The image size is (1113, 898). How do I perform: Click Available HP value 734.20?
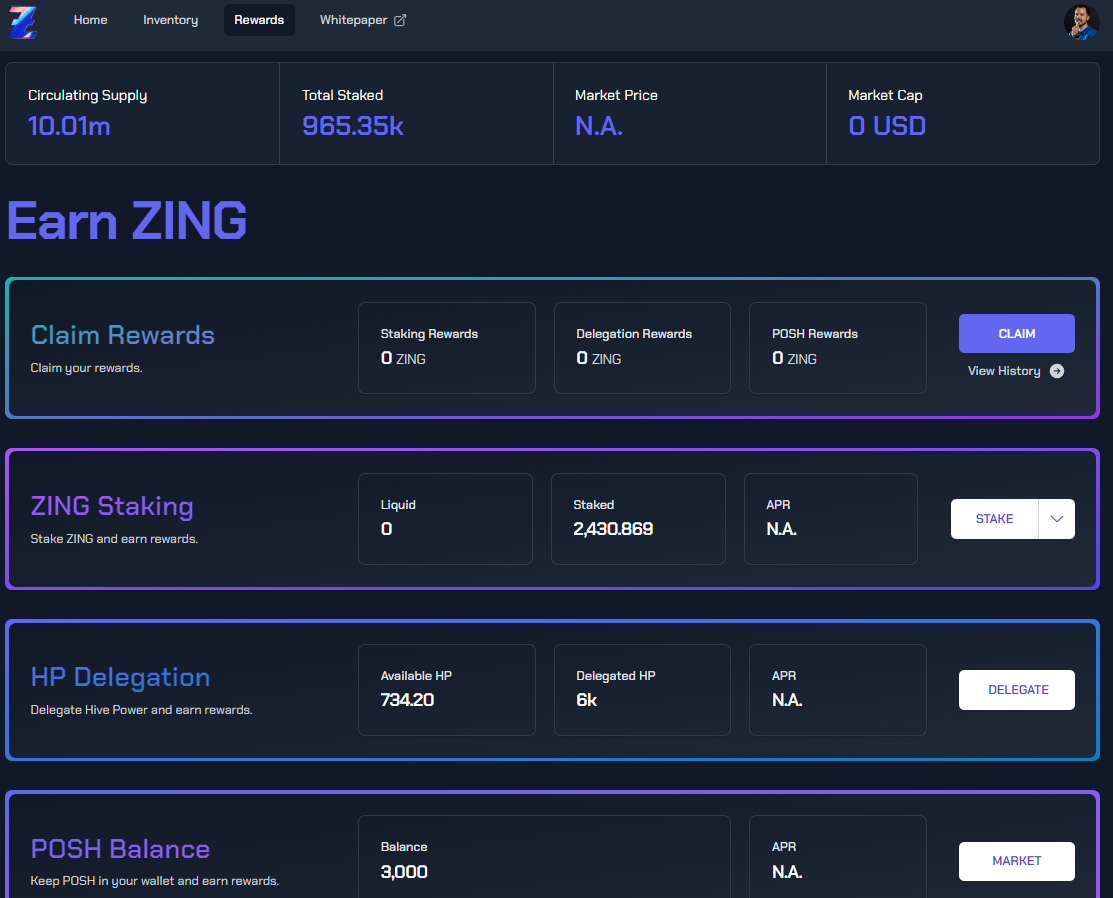click(407, 700)
